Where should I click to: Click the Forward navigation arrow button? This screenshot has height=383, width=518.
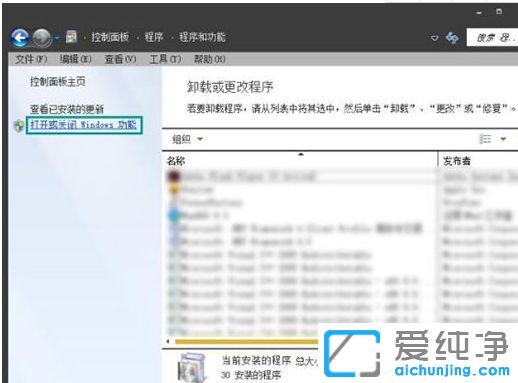42,38
